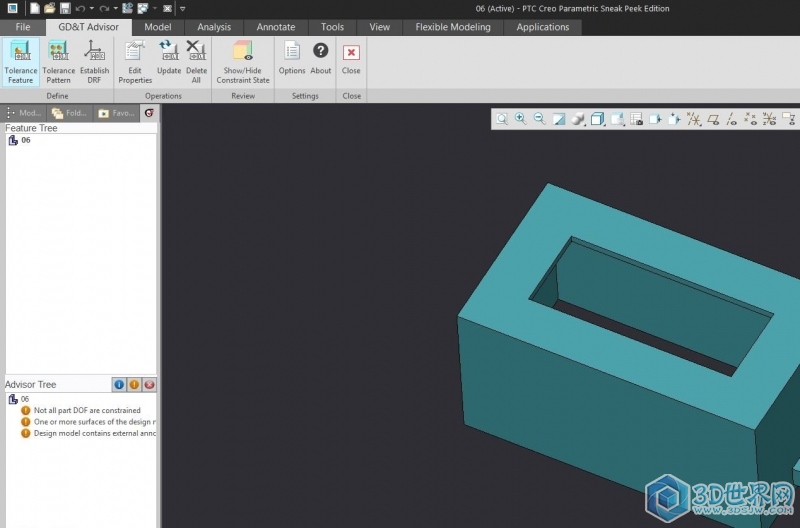Open the Datum Display Filters dropdown
Image resolution: width=800 pixels, height=528 pixels.
(x=694, y=119)
